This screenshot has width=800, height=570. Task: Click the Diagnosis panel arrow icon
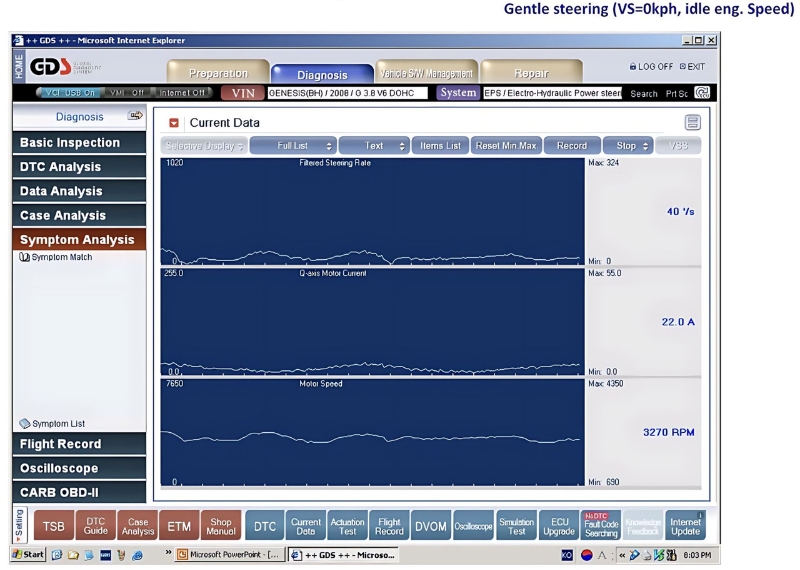click(x=135, y=117)
